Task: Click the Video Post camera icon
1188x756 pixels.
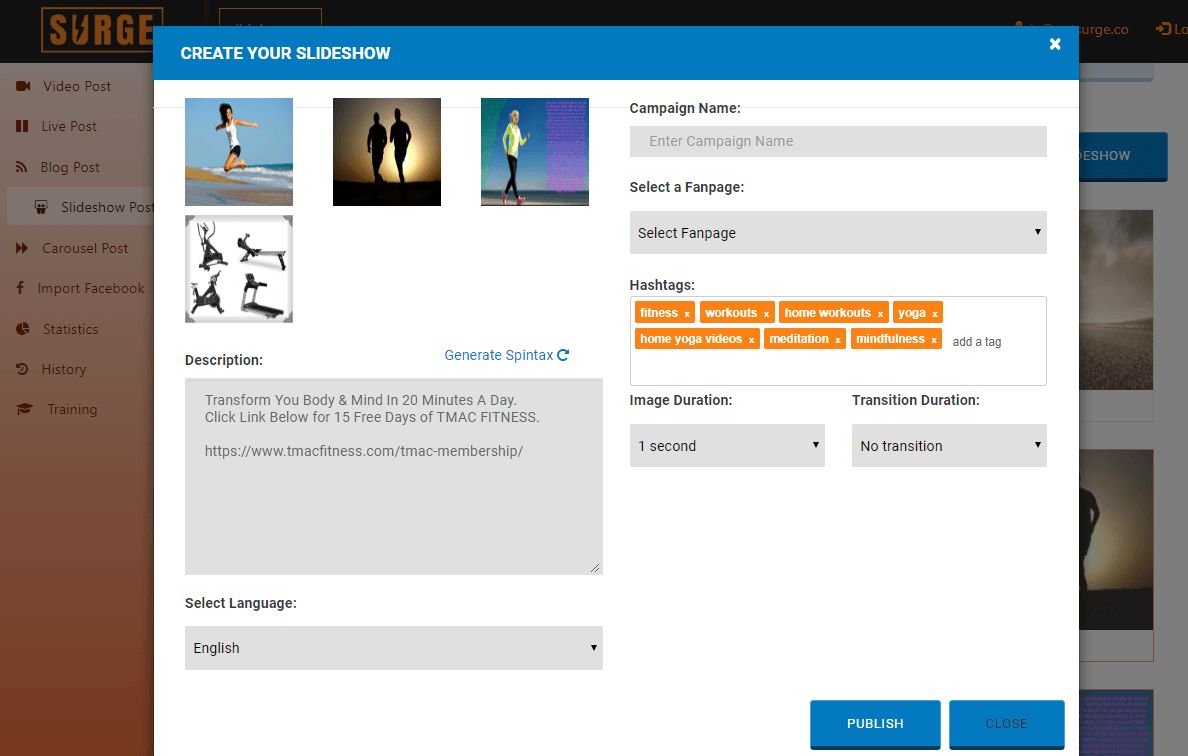Action: click(23, 86)
